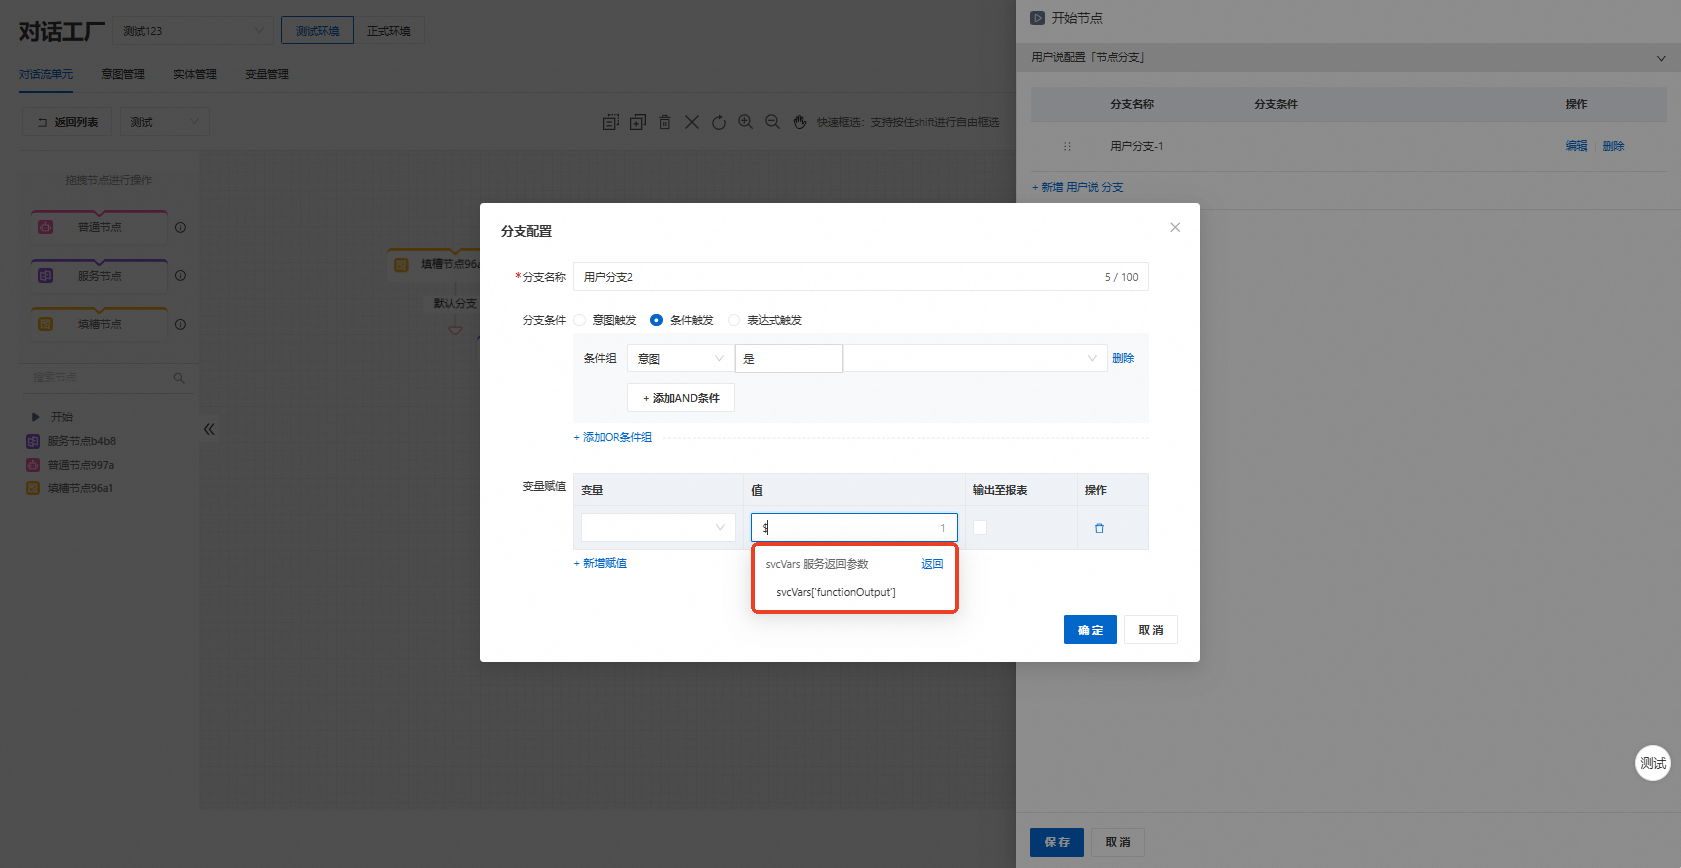Open the 测试123 project dropdown
Viewport: 1681px width, 868px height.
point(192,31)
